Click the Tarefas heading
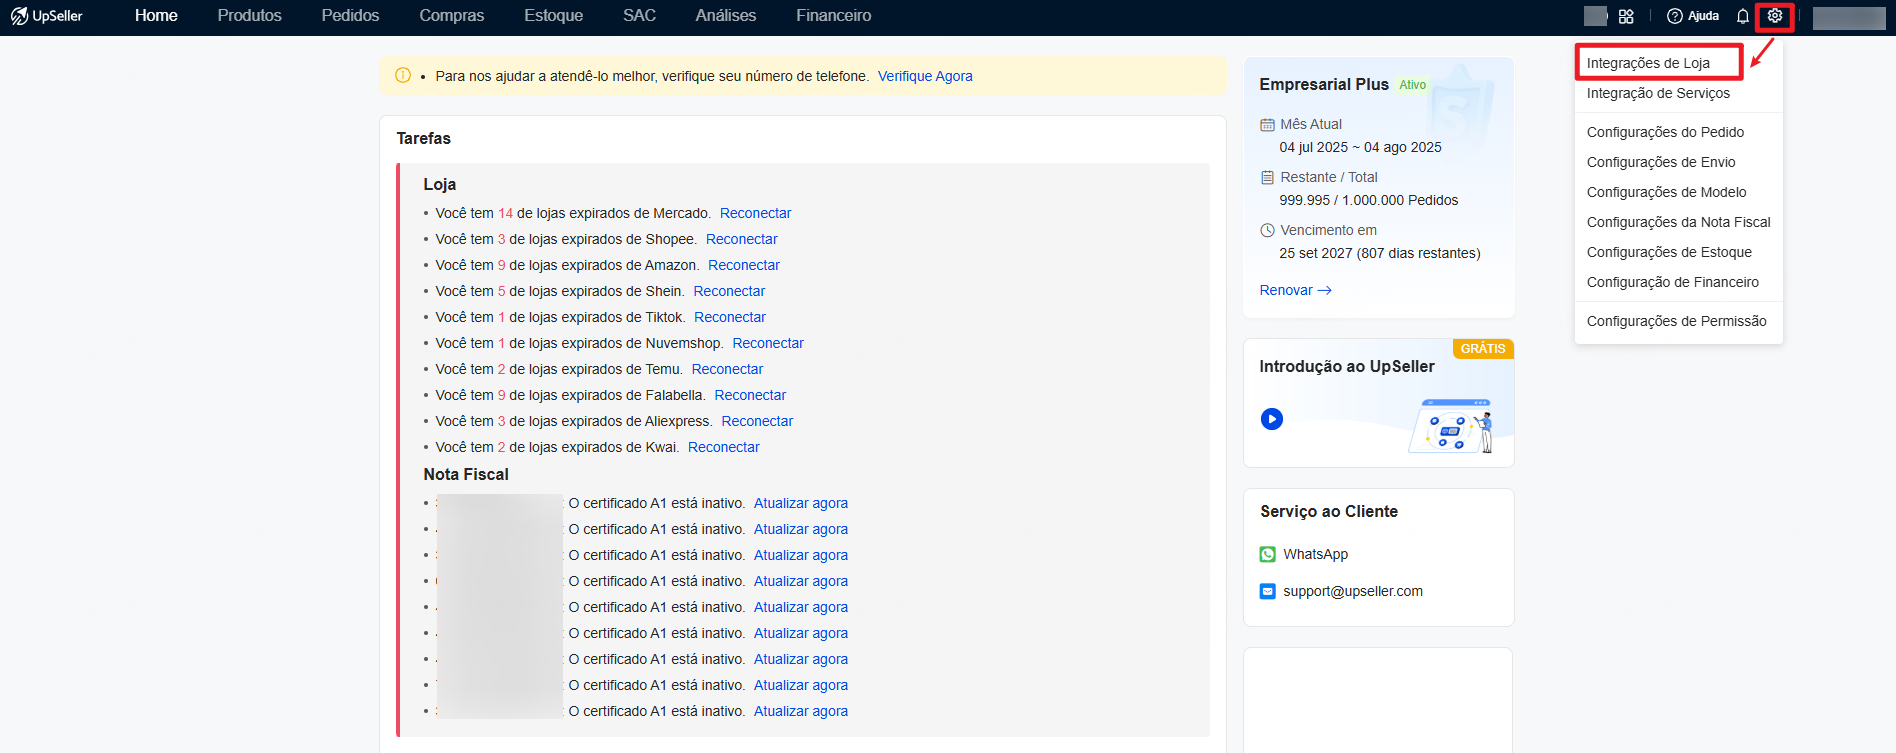The width and height of the screenshot is (1896, 753). [x=424, y=139]
